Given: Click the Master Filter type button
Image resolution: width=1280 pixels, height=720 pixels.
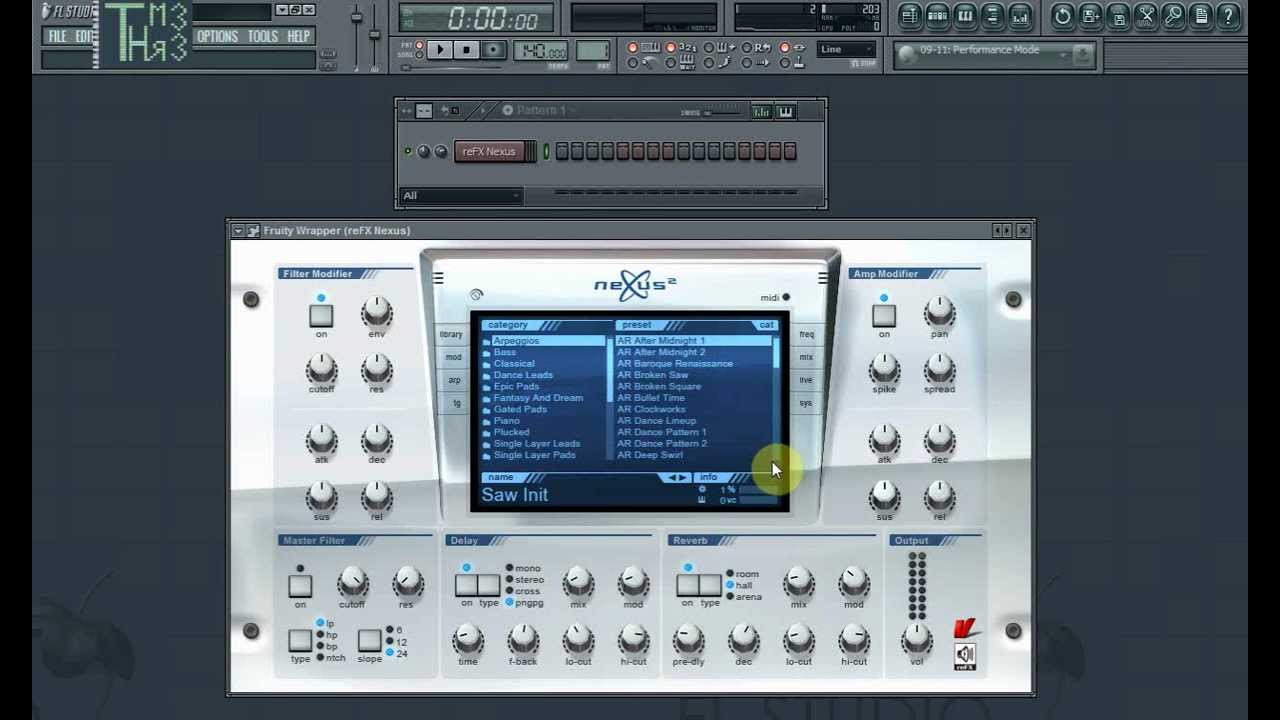Looking at the screenshot, I should (x=300, y=641).
